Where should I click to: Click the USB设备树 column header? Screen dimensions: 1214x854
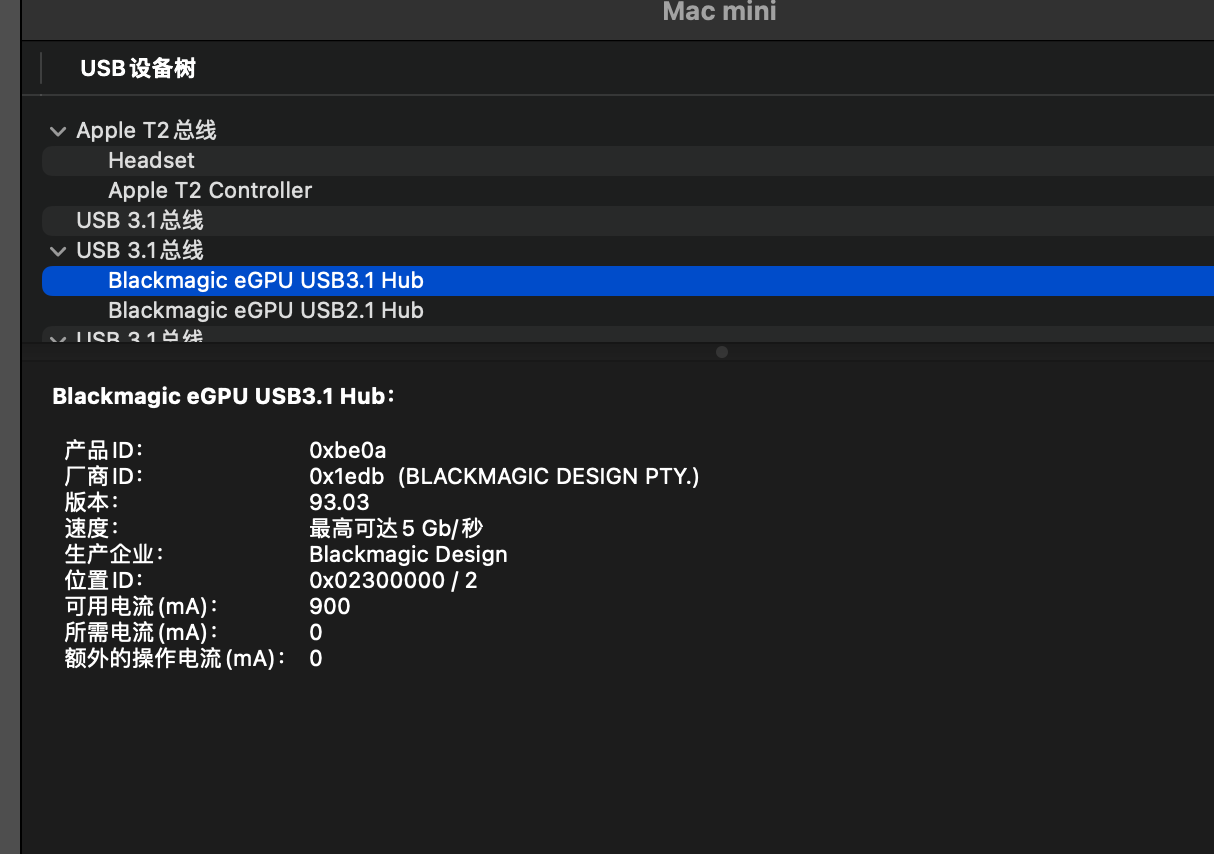pos(138,68)
